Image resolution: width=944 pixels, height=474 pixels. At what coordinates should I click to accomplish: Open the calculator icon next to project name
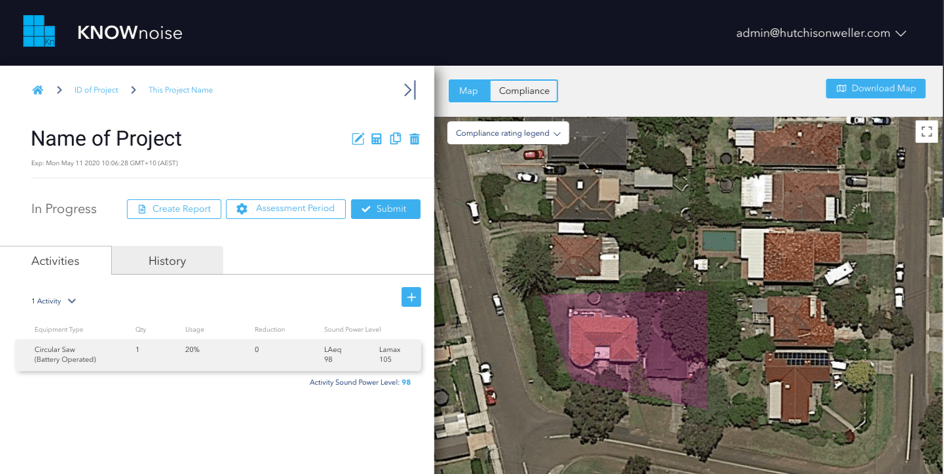coord(377,139)
